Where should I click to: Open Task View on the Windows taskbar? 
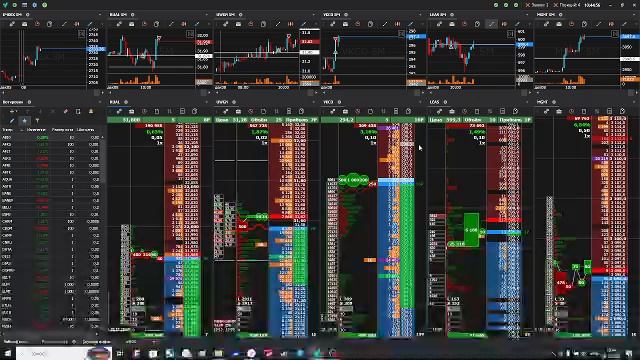pos(120,353)
